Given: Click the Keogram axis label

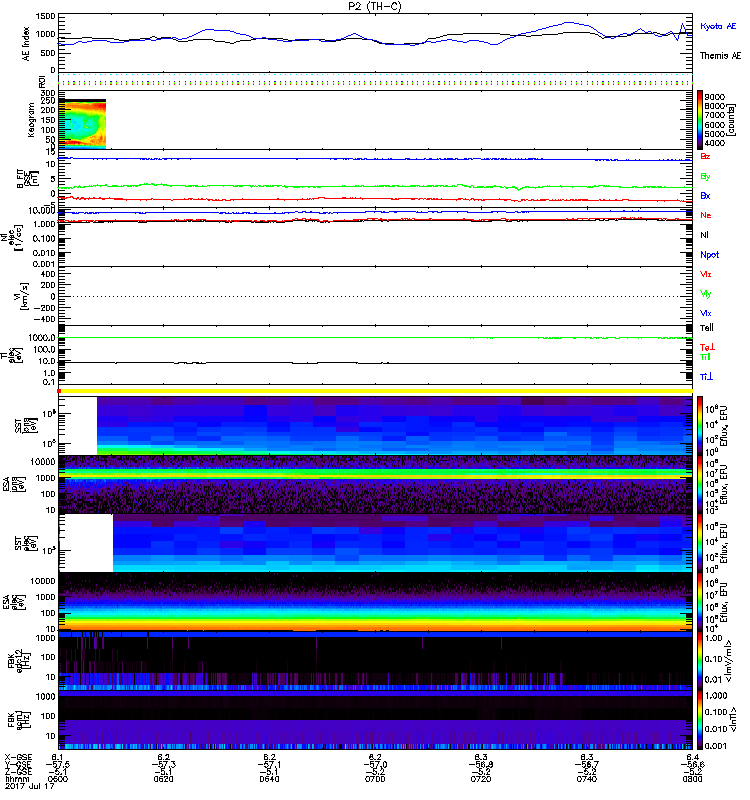Looking at the screenshot, I should (31, 120).
